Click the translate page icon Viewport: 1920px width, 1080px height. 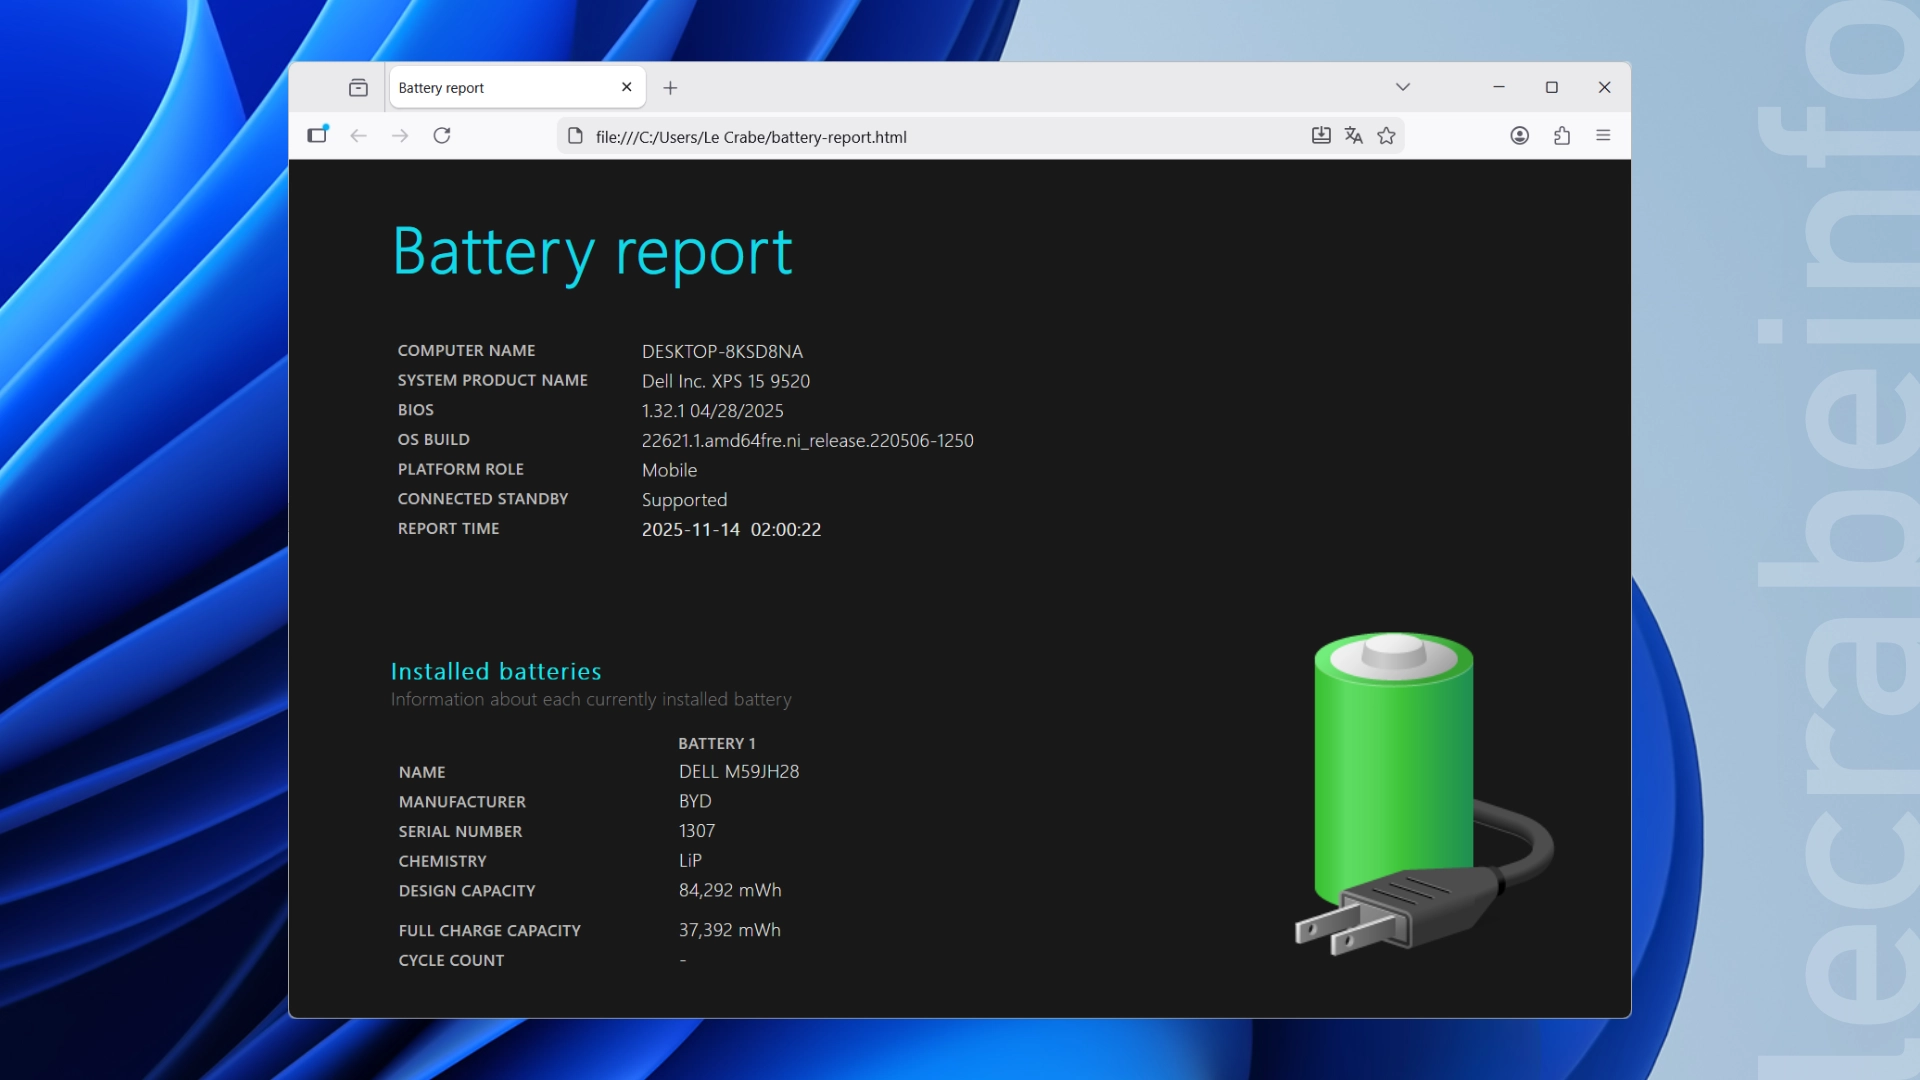(x=1354, y=136)
